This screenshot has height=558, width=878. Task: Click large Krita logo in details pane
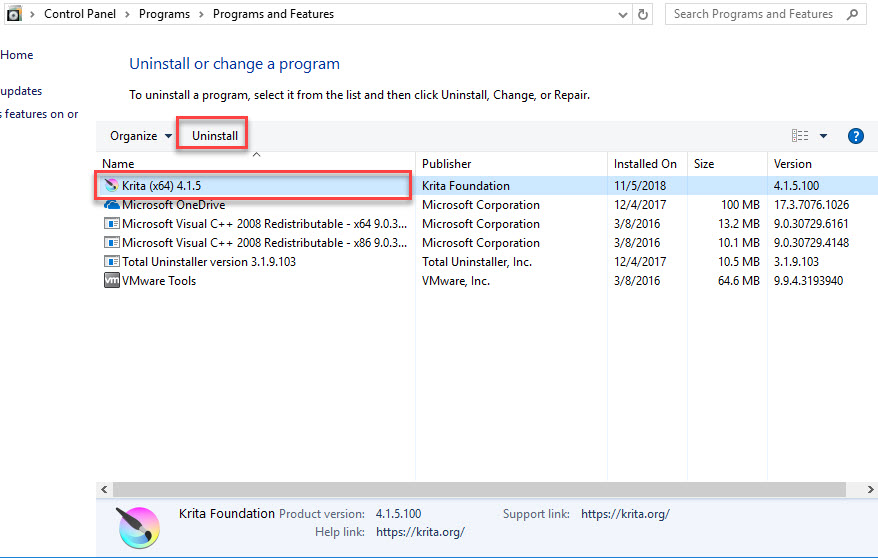click(x=138, y=528)
